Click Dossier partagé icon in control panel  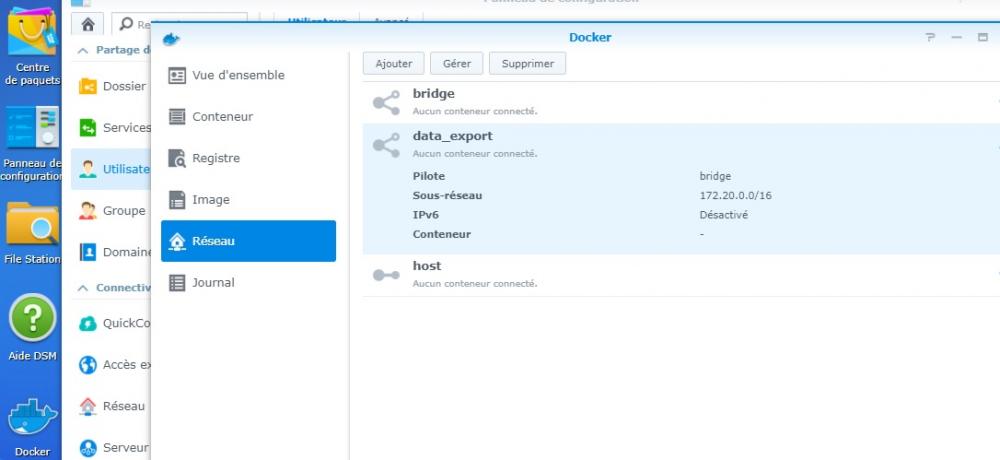(87, 85)
